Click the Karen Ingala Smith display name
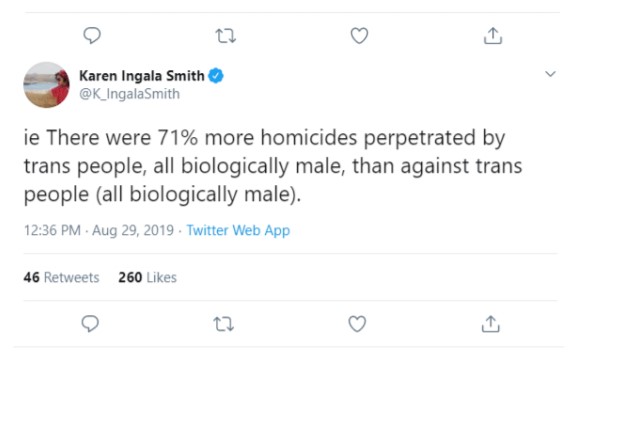The height and width of the screenshot is (429, 618). click(141, 75)
